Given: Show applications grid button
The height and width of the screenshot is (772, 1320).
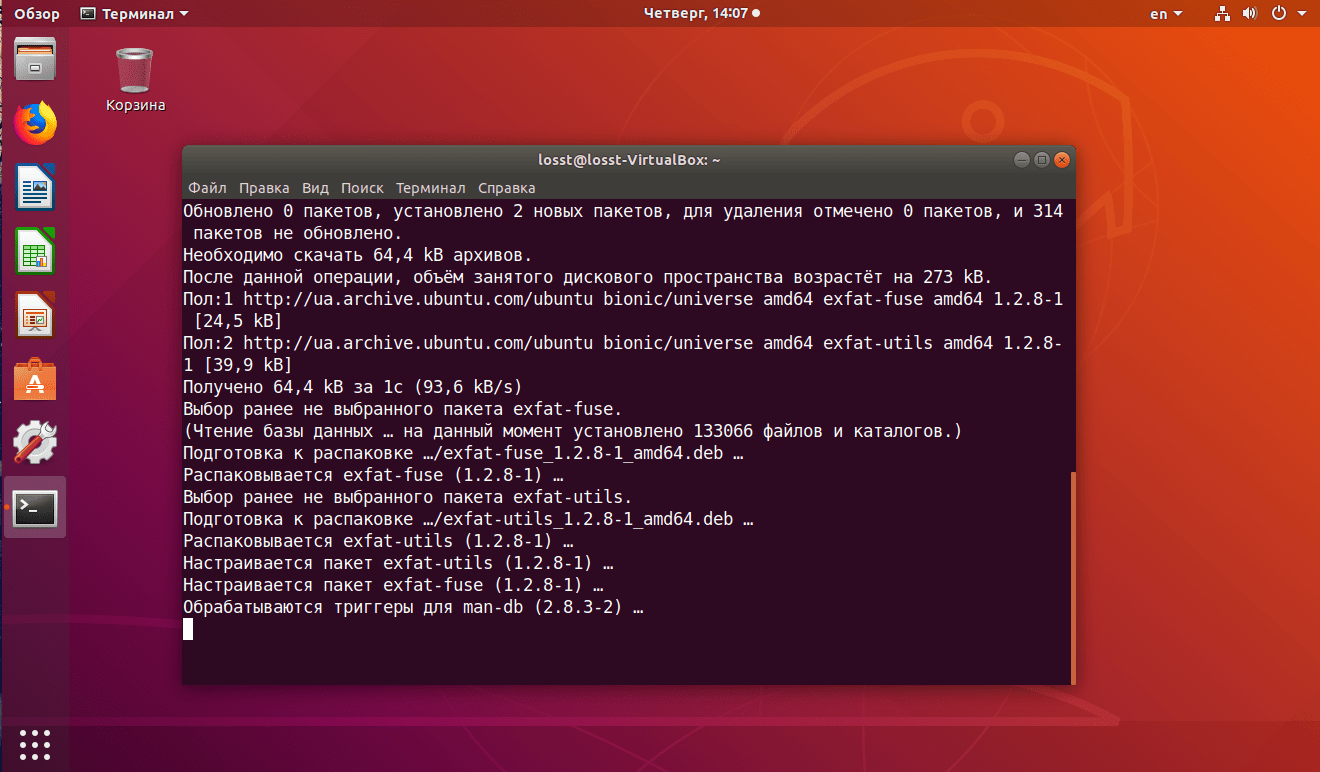Looking at the screenshot, I should [35, 745].
